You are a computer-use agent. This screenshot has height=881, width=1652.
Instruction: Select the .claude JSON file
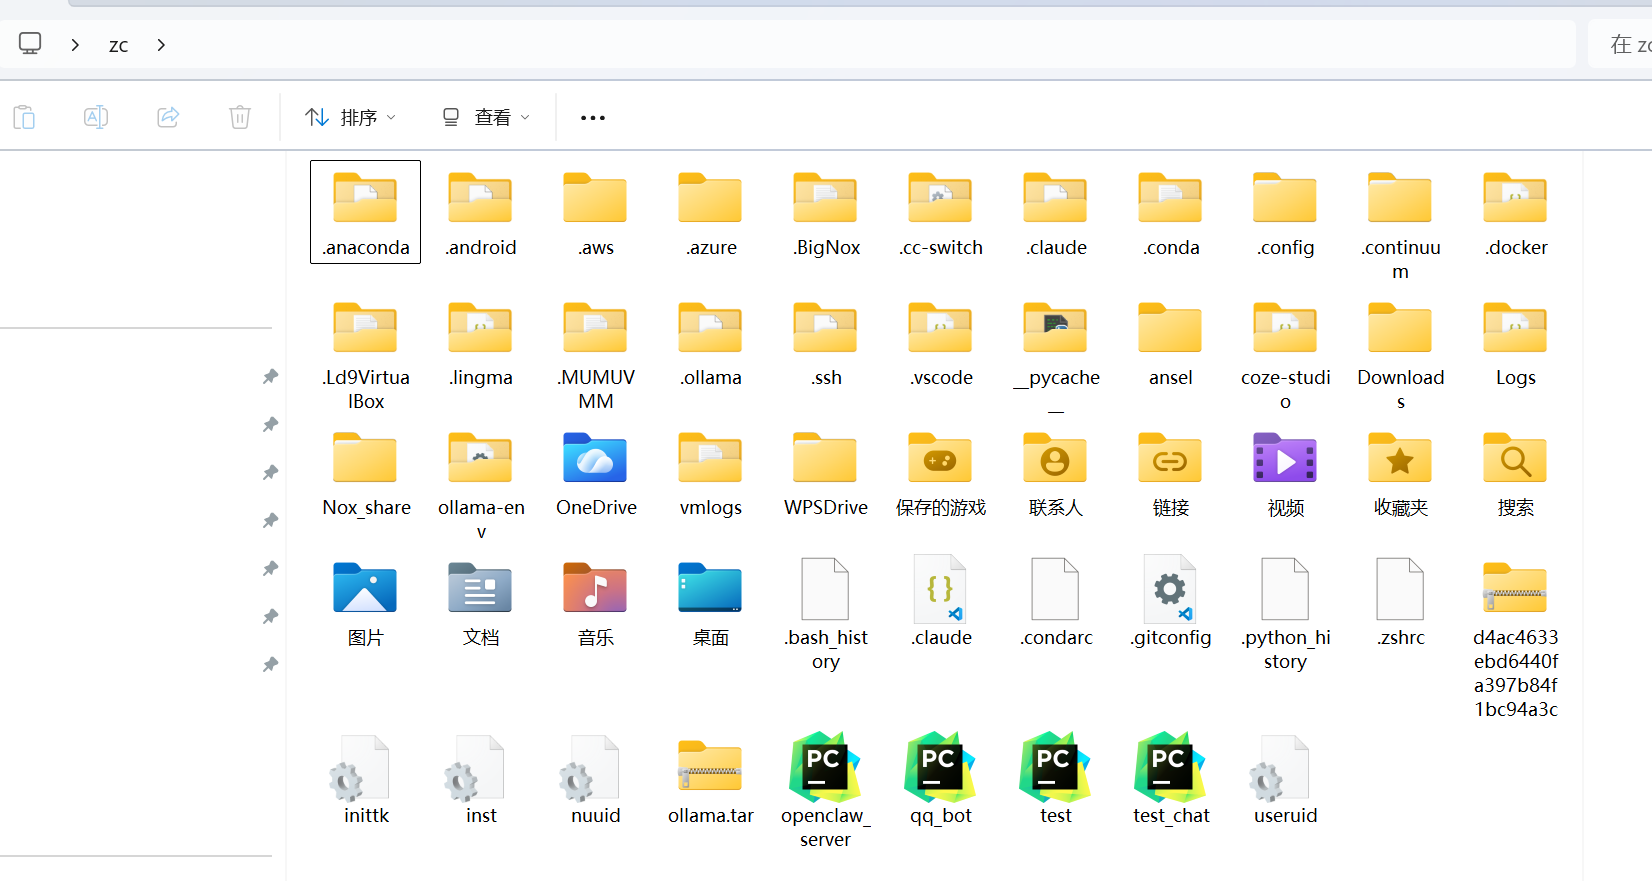[941, 602]
